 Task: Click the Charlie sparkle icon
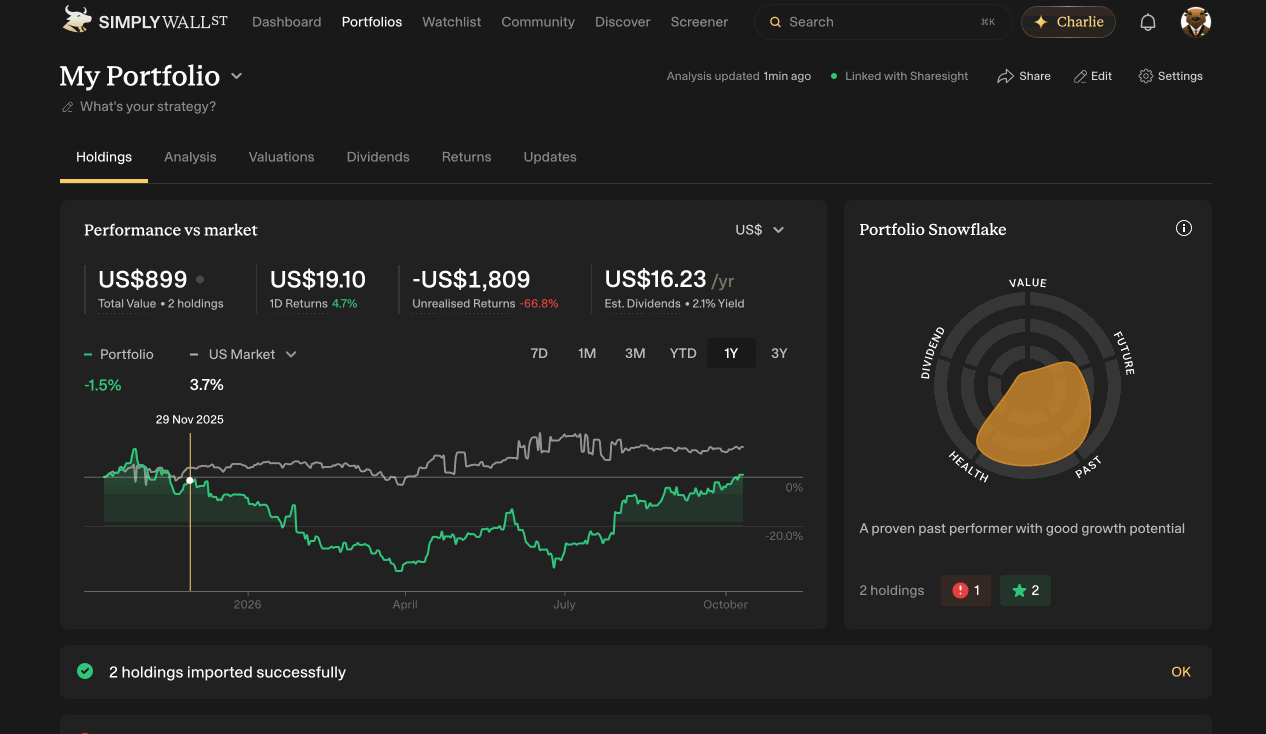[1040, 22]
